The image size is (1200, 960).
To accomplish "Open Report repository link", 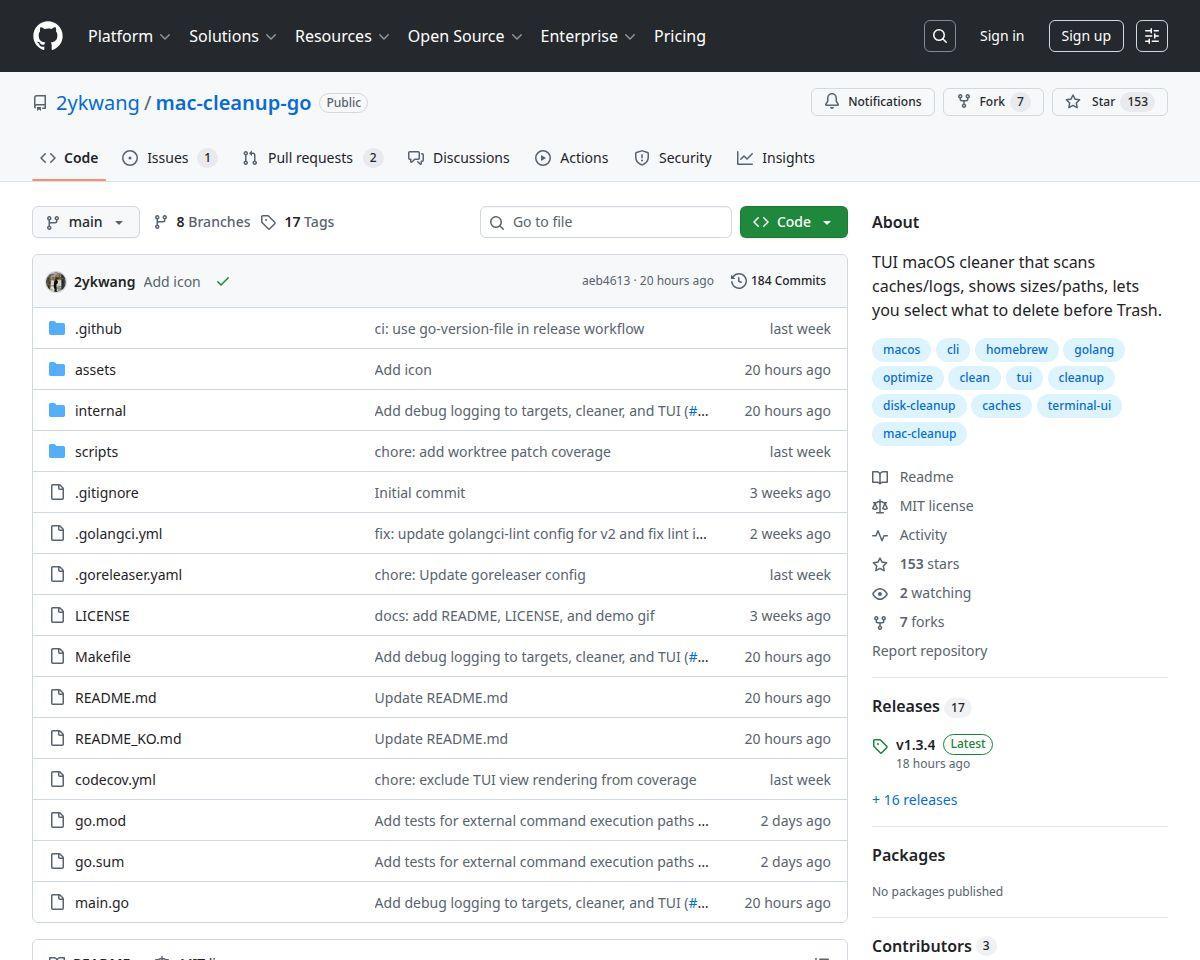I will (930, 651).
